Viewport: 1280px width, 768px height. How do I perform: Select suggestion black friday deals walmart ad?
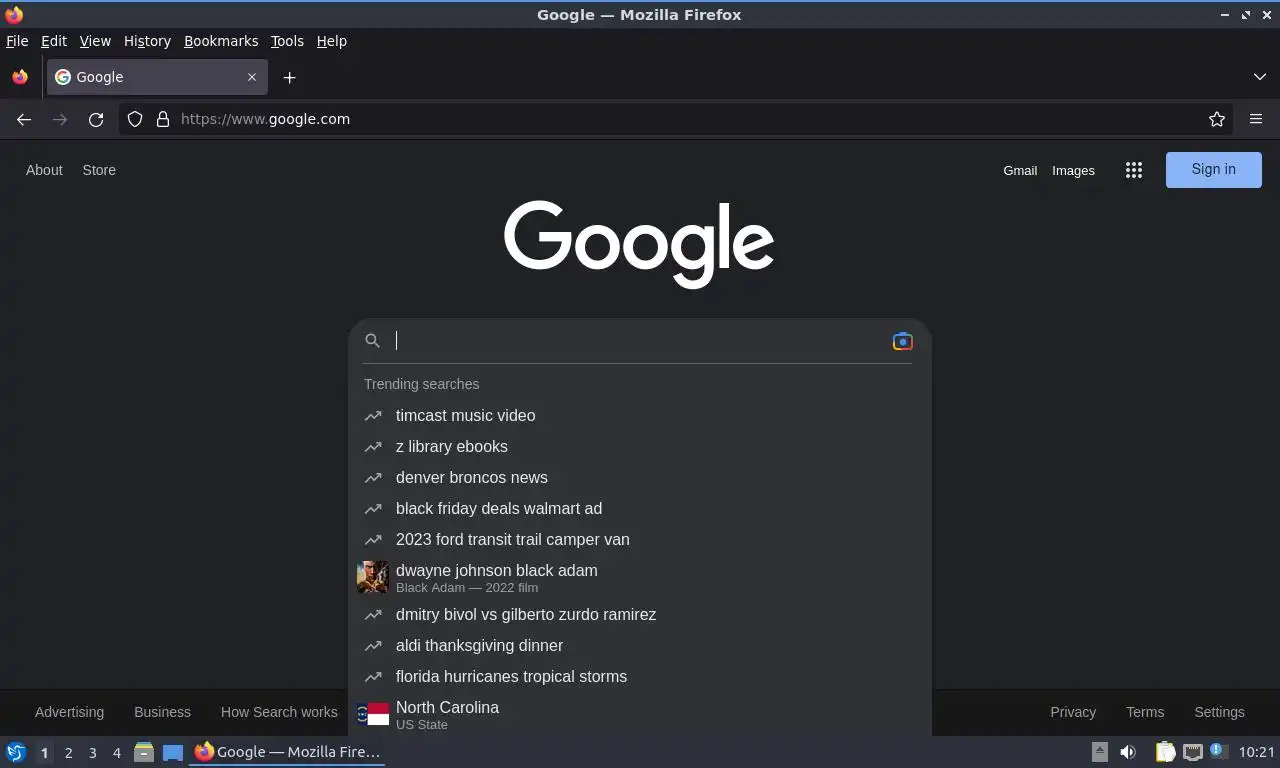640,508
